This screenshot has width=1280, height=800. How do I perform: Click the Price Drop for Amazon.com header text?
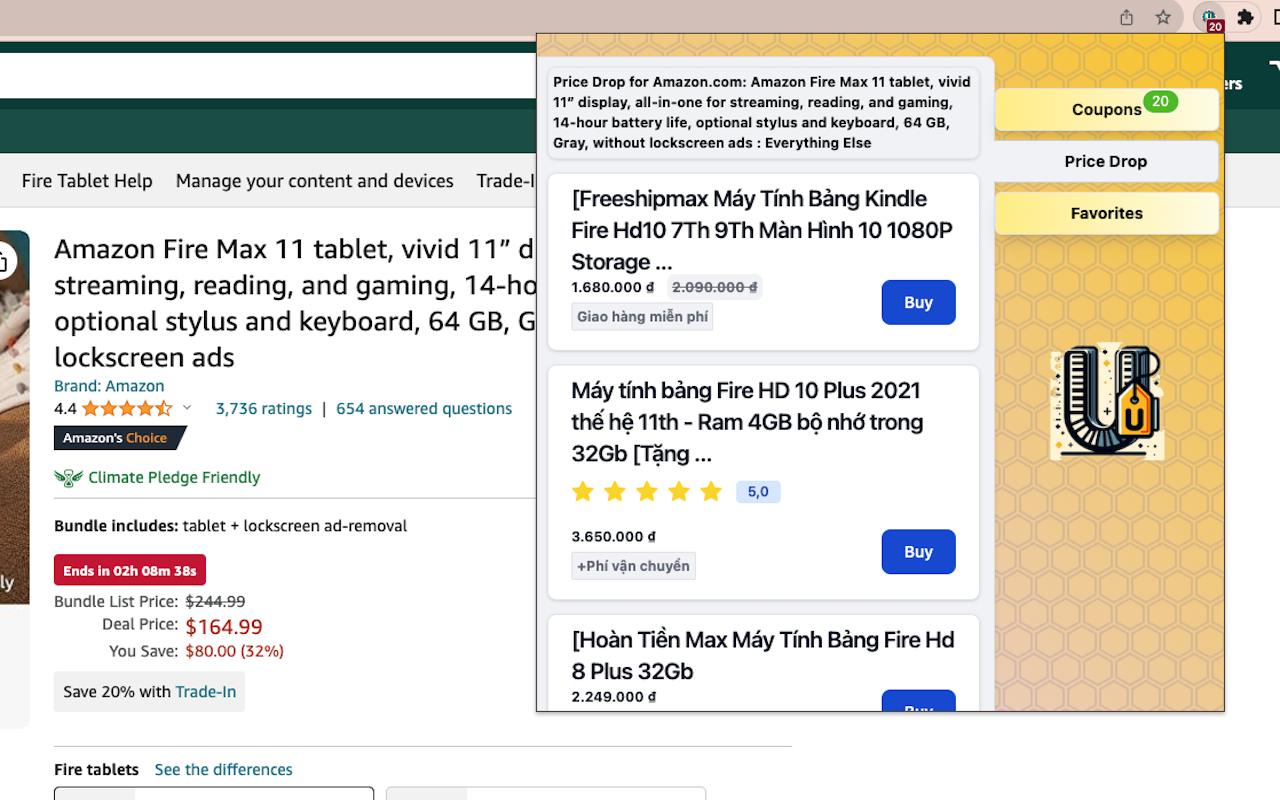point(763,112)
